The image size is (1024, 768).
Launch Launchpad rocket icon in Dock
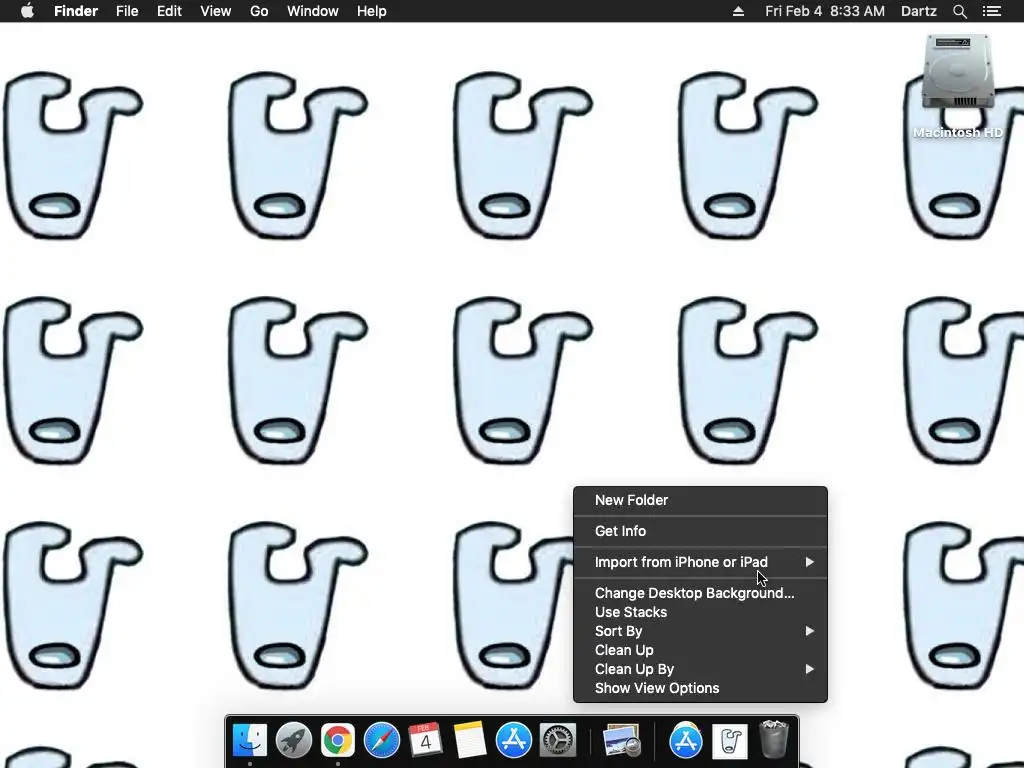click(x=293, y=741)
